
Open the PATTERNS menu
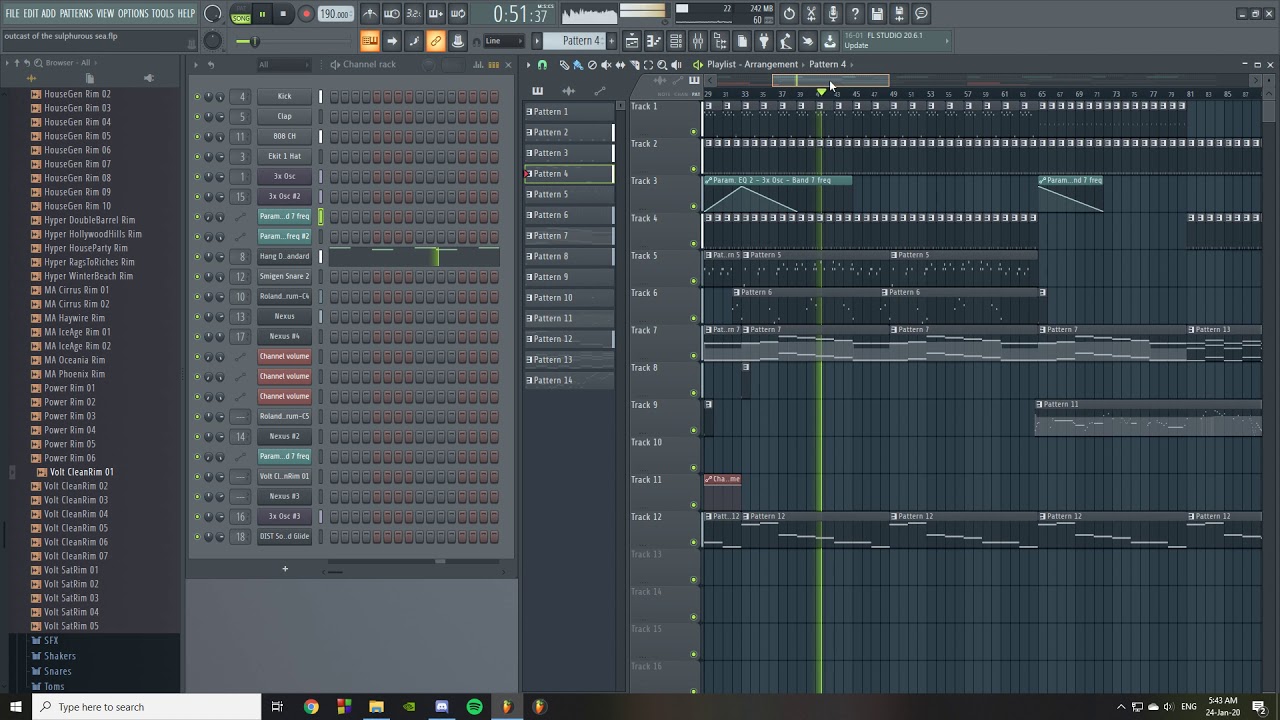[x=76, y=13]
